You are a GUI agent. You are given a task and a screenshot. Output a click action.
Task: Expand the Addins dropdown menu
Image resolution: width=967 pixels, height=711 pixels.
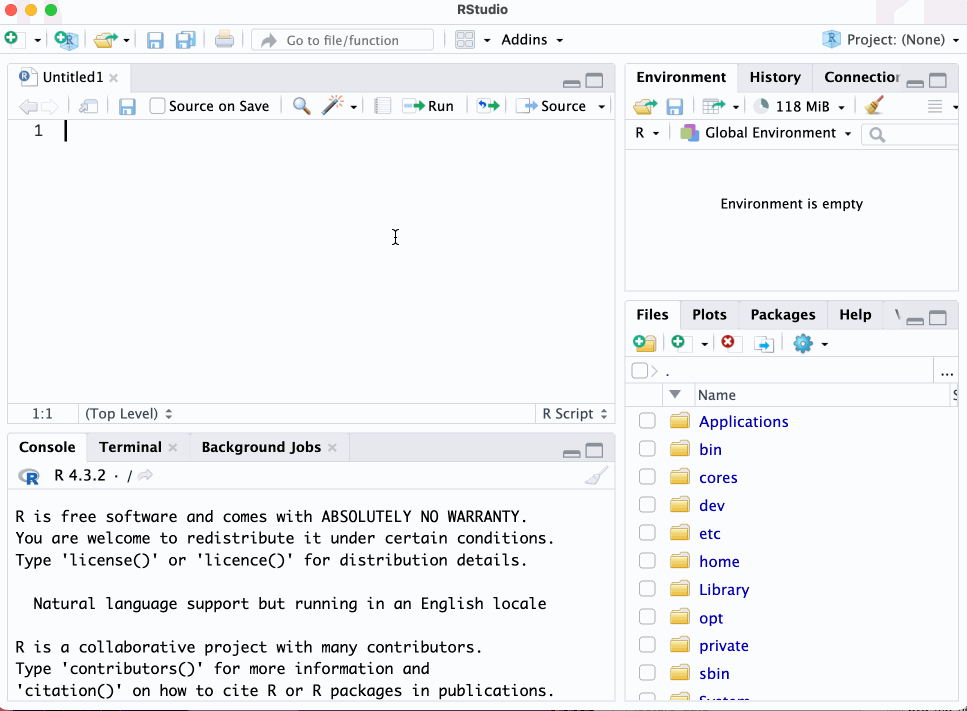click(531, 40)
